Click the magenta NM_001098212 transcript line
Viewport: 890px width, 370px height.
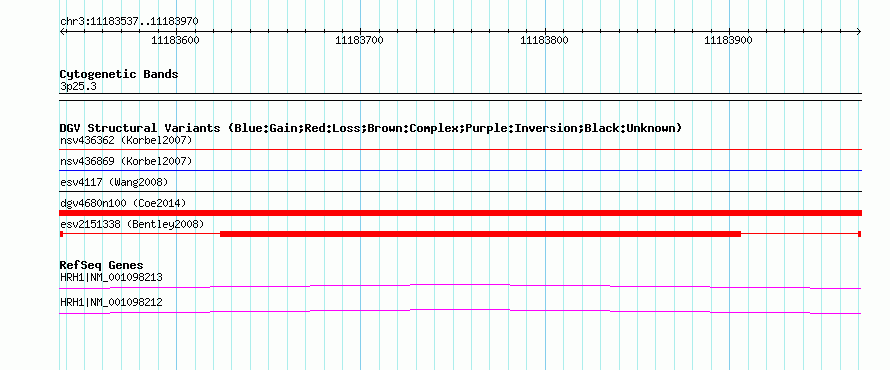pos(460,312)
